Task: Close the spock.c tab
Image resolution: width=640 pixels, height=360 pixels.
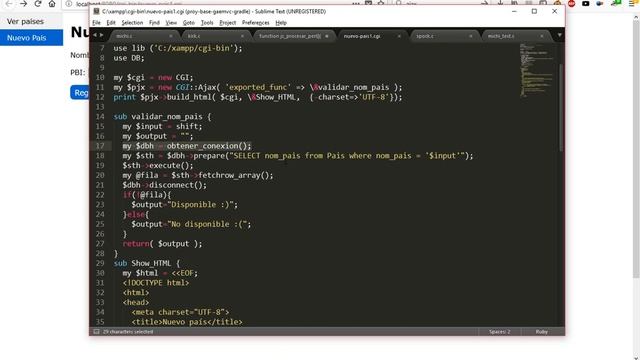Action: pos(471,36)
